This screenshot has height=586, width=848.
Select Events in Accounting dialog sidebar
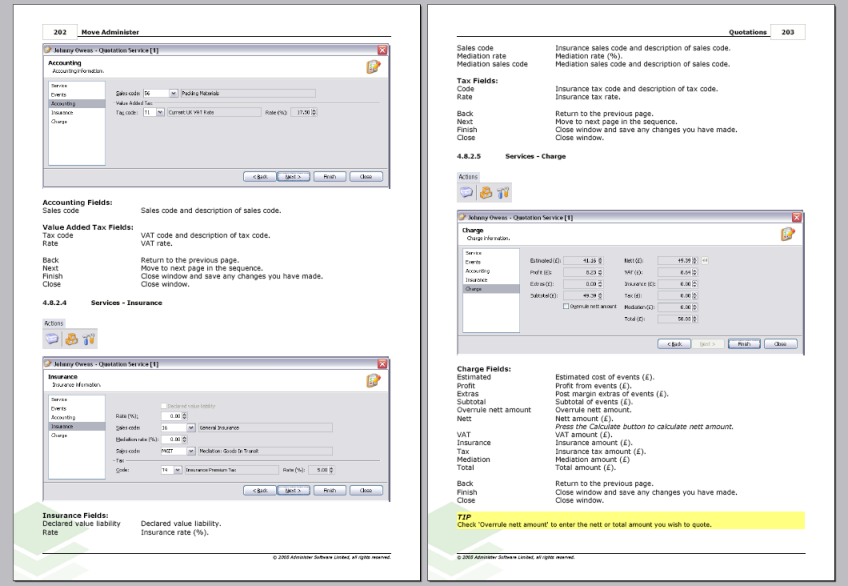(58, 94)
